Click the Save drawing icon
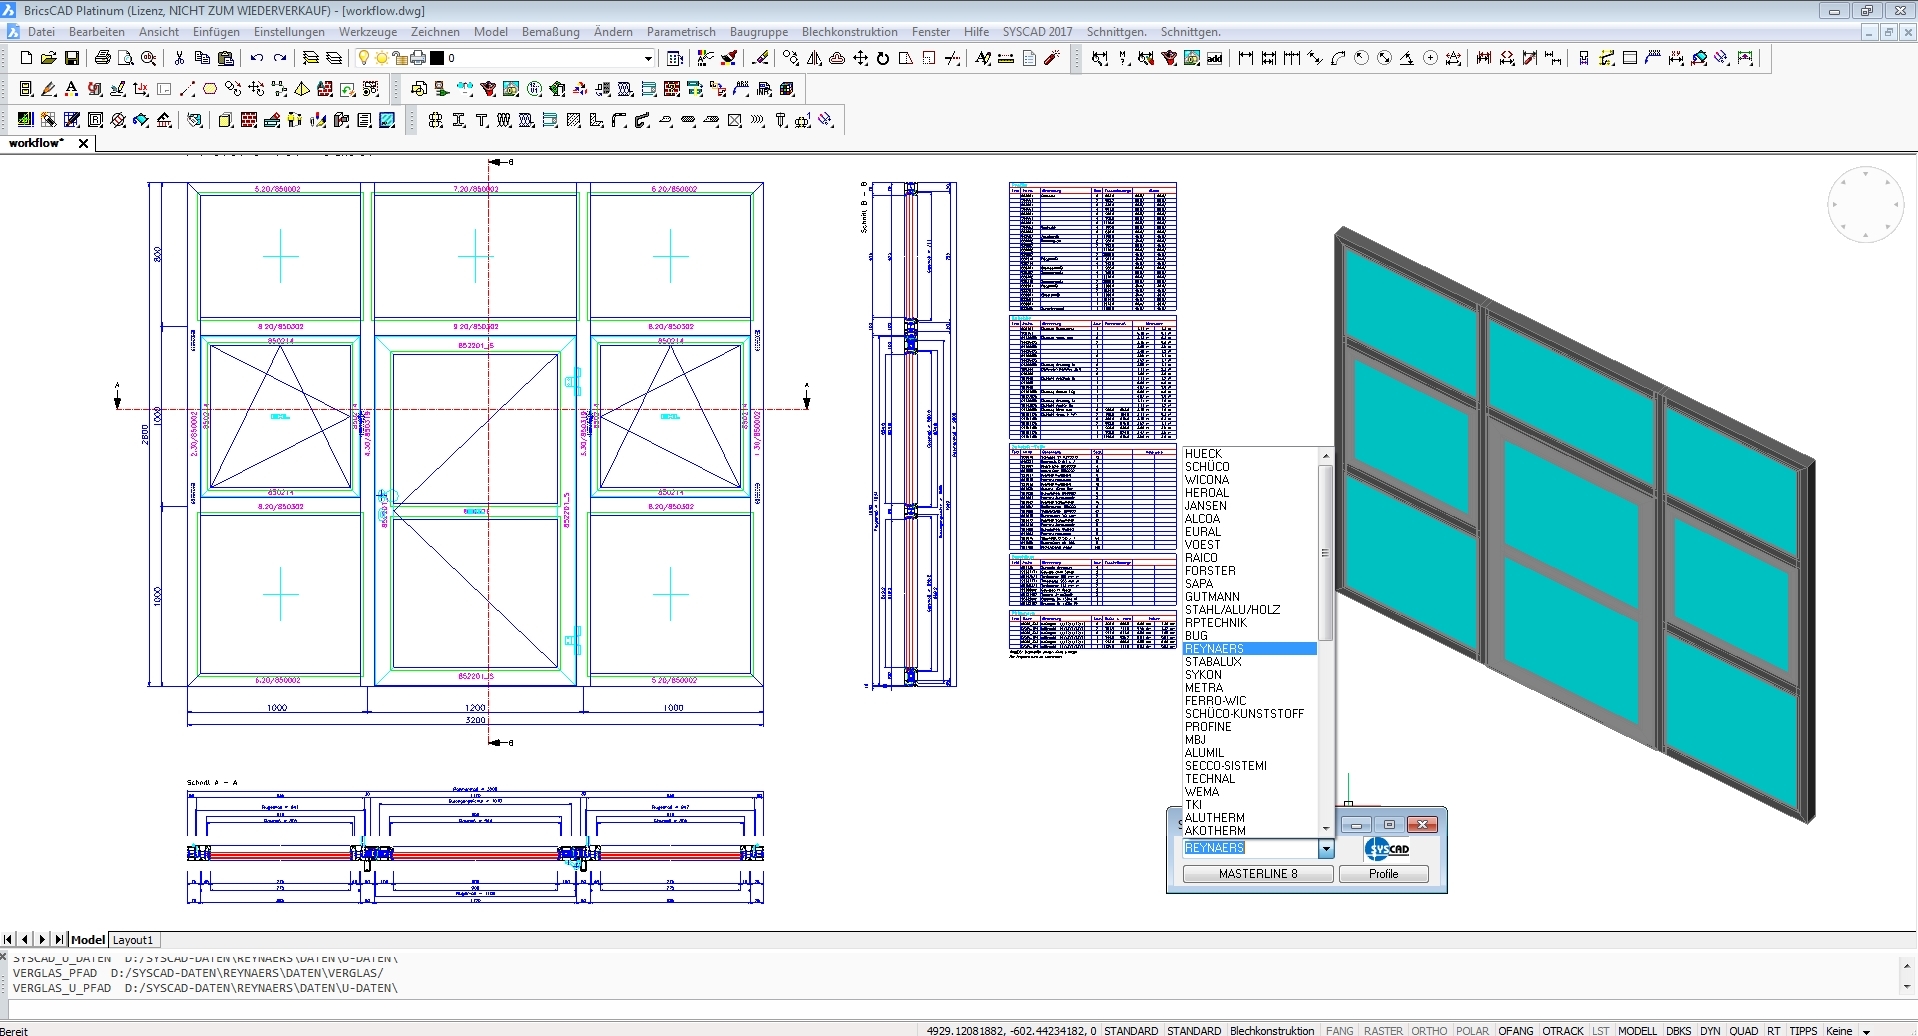Viewport: 1918px width, 1036px height. tap(72, 58)
